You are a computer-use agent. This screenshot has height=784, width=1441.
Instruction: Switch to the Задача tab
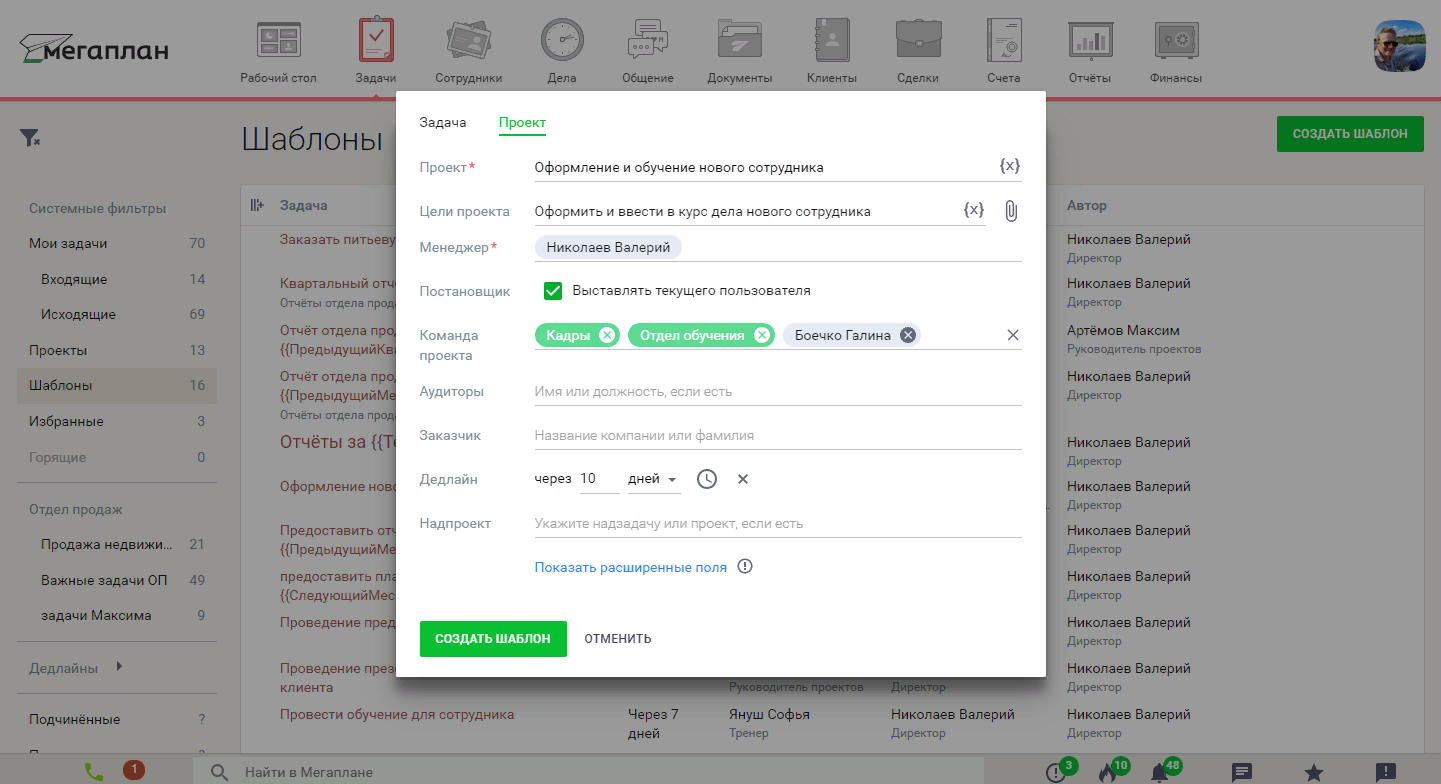point(443,123)
